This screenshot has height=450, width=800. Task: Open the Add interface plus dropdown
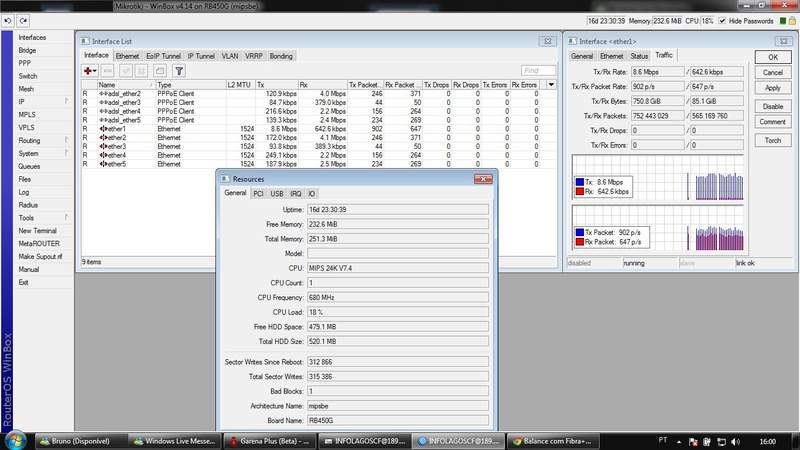[x=90, y=71]
